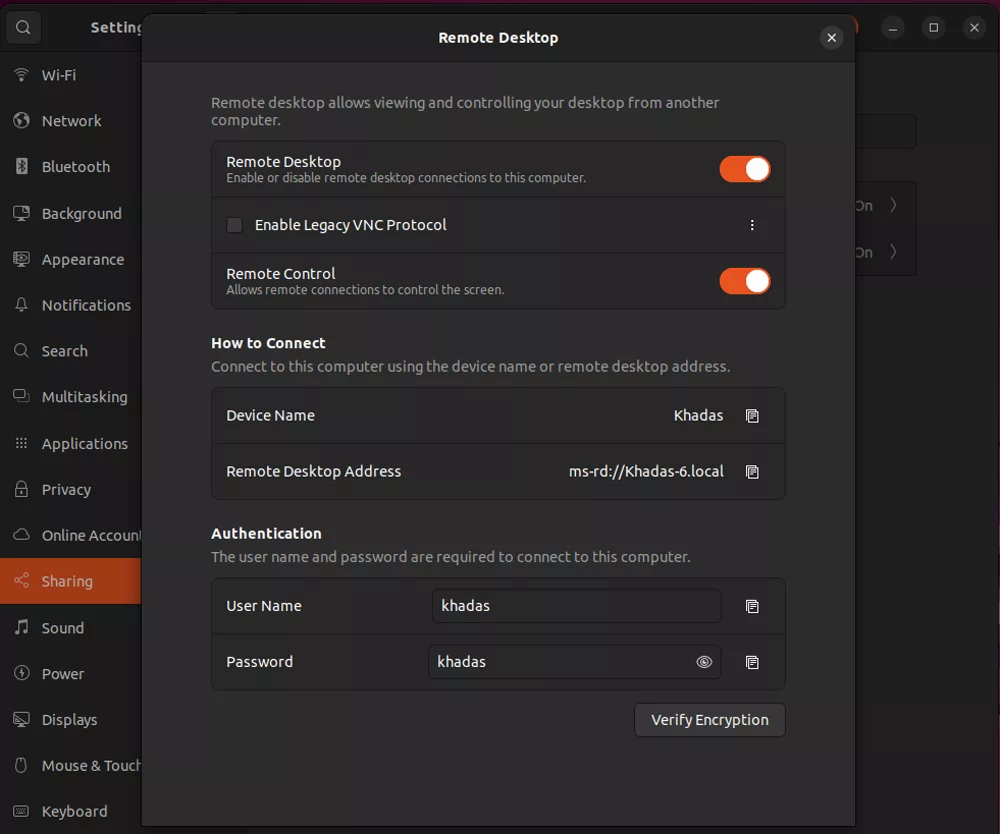Viewport: 1000px width, 834px height.
Task: Select Multitasking in the sidebar
Action: (x=71, y=397)
